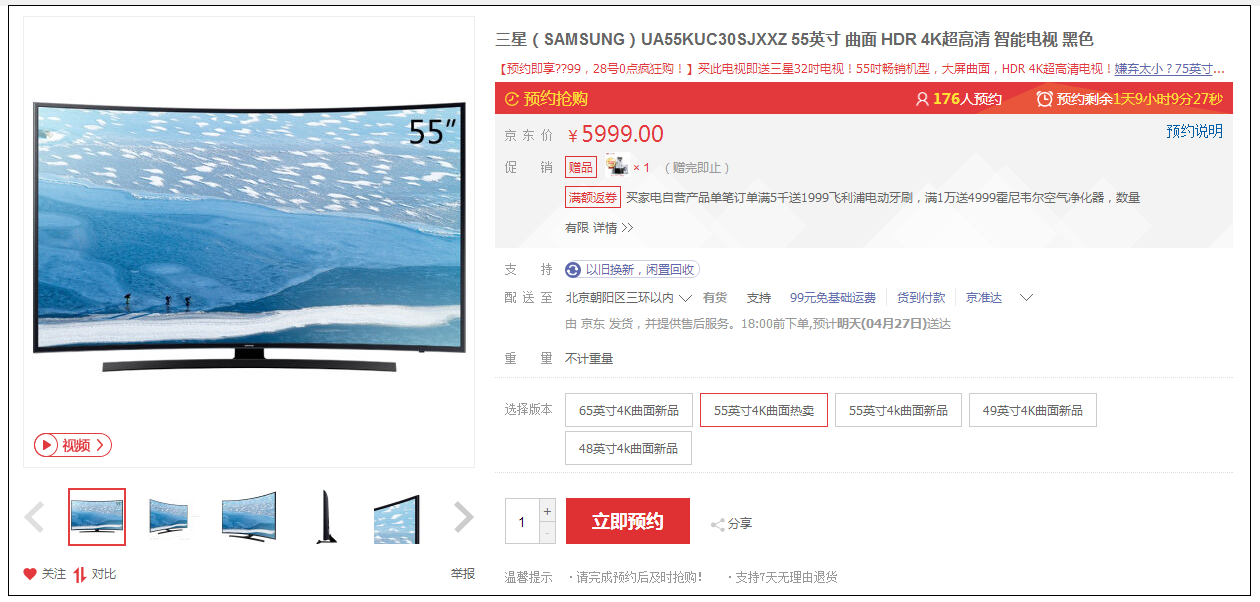
Task: Click the quantity input field
Action: 522,521
